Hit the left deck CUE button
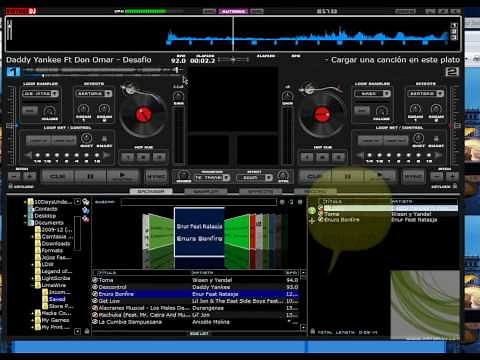Viewport: 480px width, 360px height. [x=57, y=176]
